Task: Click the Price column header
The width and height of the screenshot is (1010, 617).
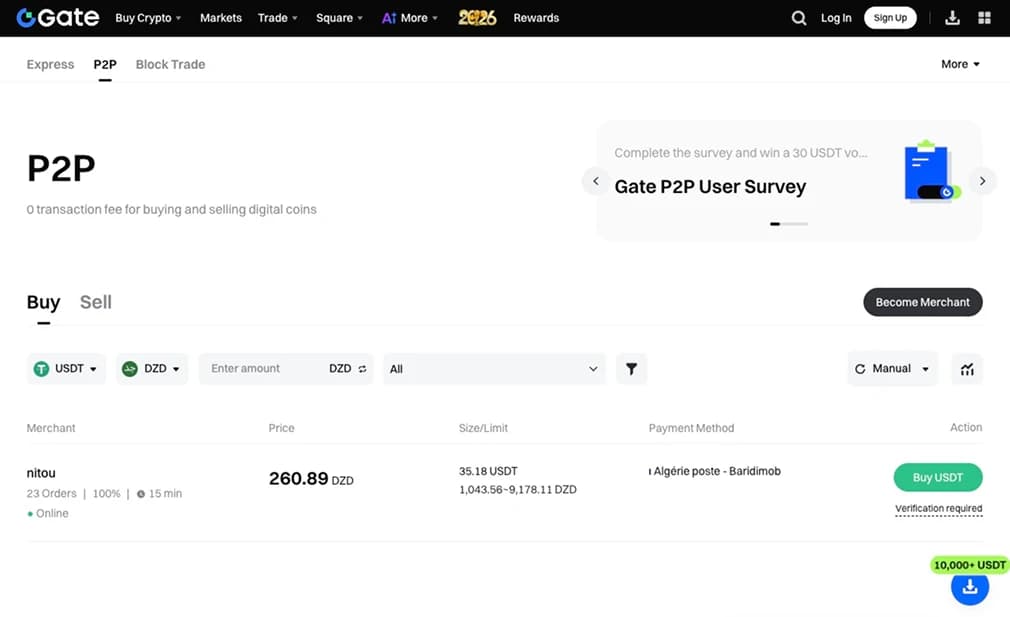Action: point(281,428)
